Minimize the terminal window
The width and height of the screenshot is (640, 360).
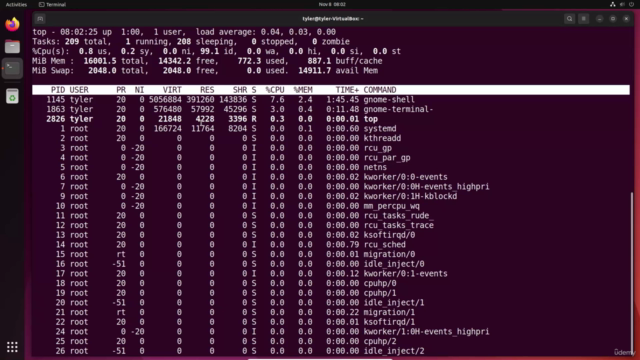click(x=599, y=19)
